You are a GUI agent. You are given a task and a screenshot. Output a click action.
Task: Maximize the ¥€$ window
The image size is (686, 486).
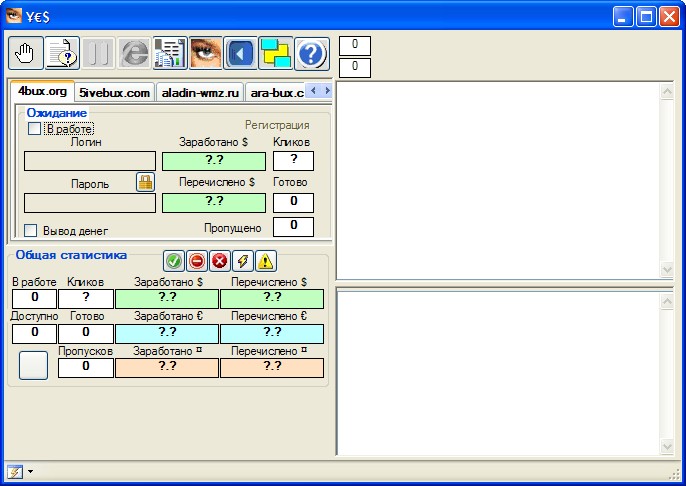[x=646, y=17]
